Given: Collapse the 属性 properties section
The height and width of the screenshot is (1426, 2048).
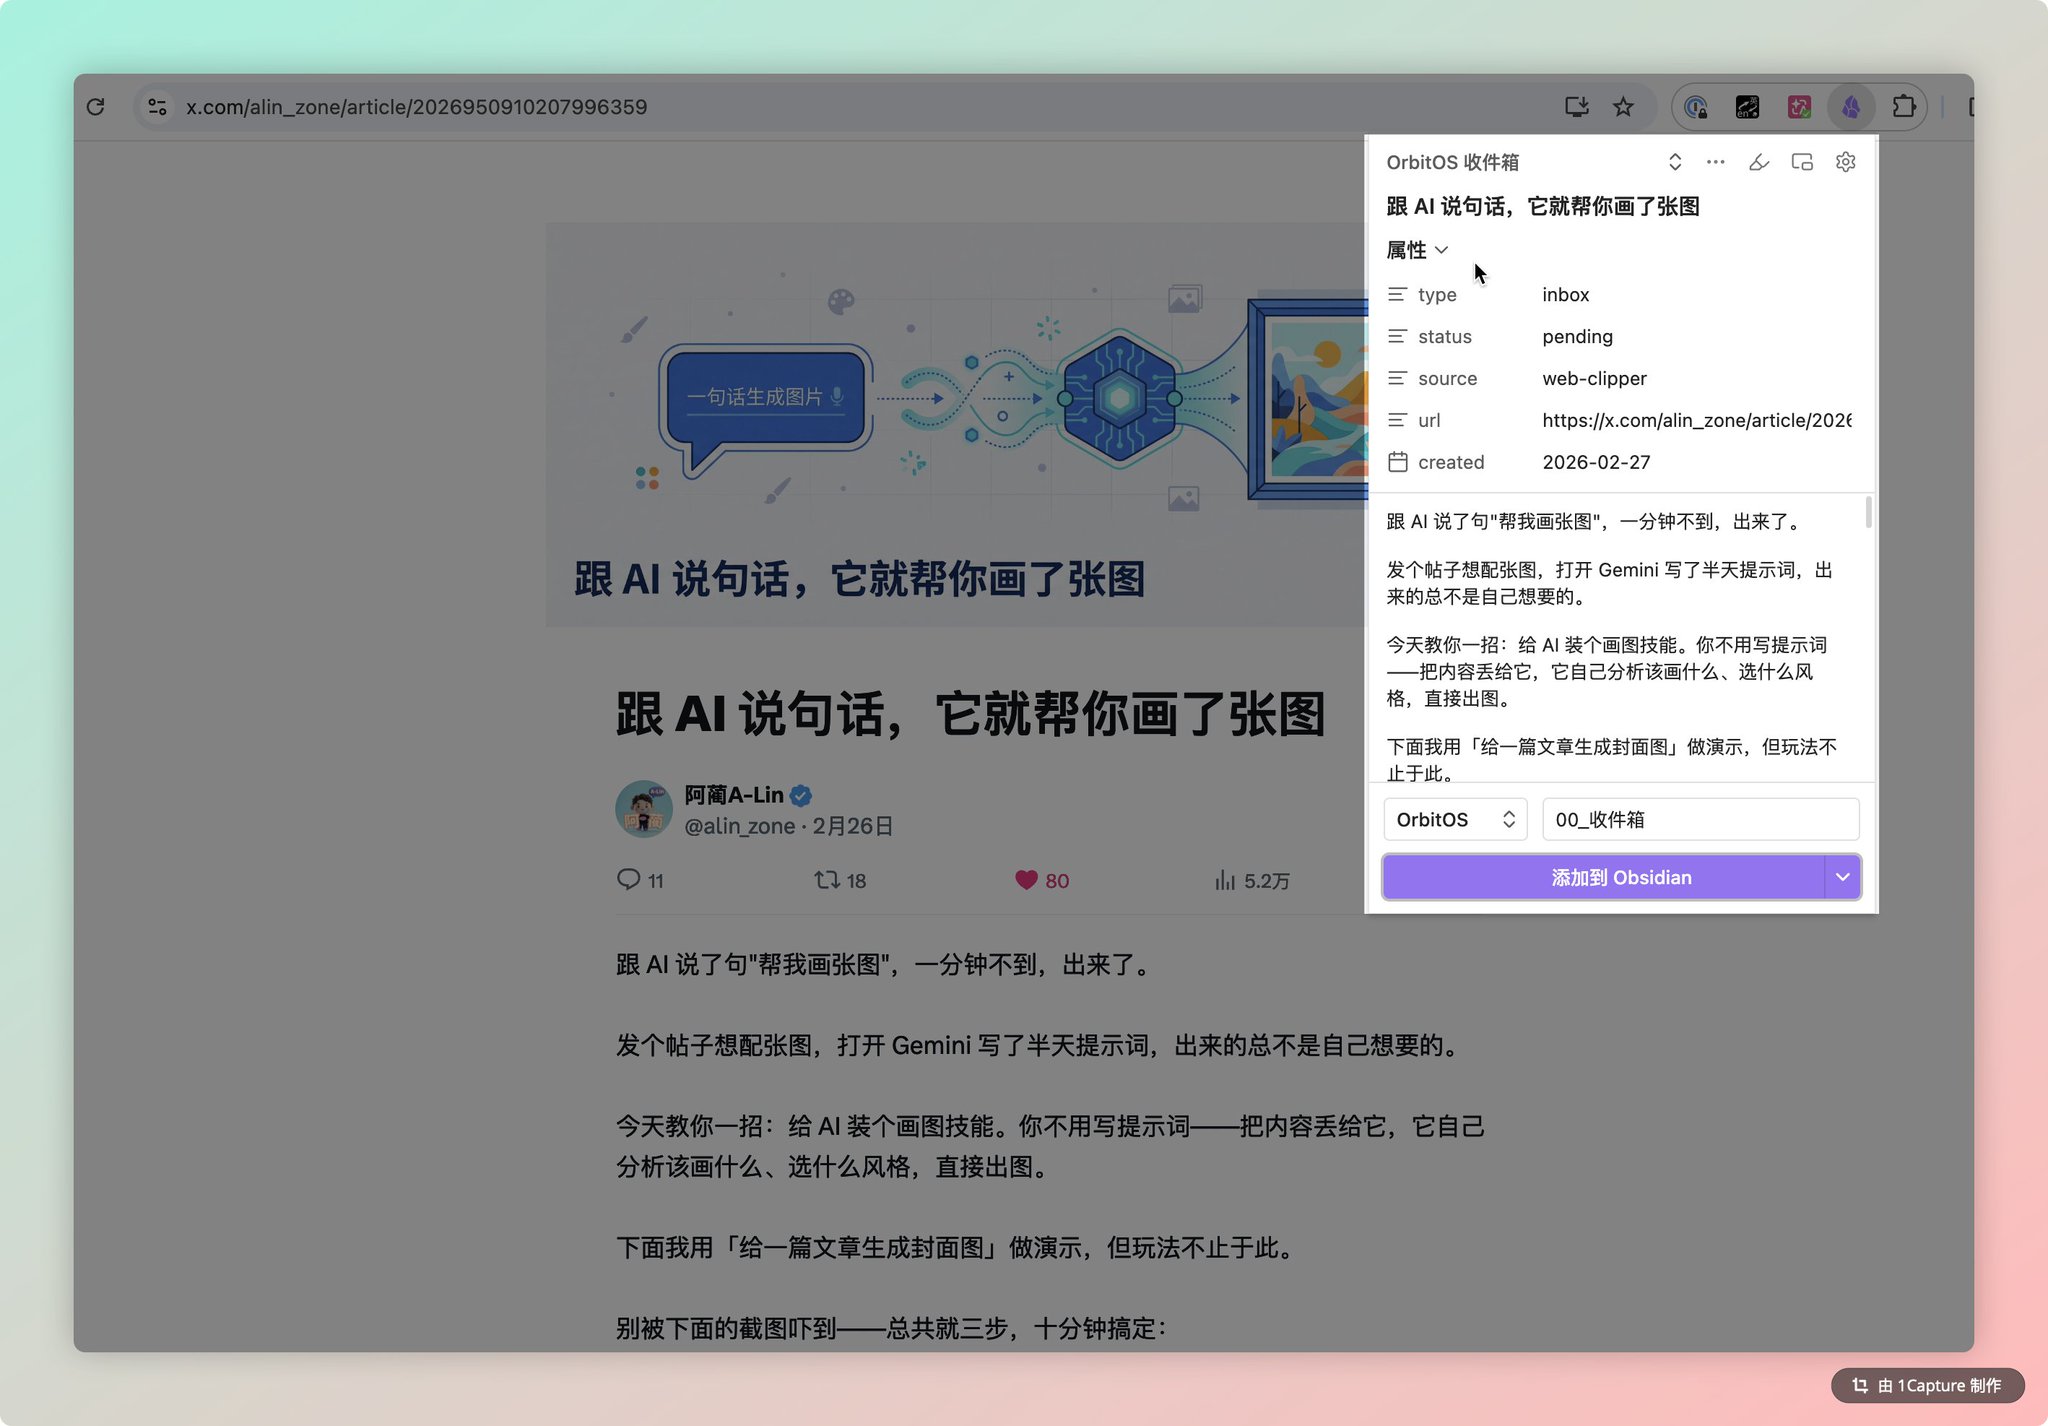Looking at the screenshot, I should (1416, 250).
